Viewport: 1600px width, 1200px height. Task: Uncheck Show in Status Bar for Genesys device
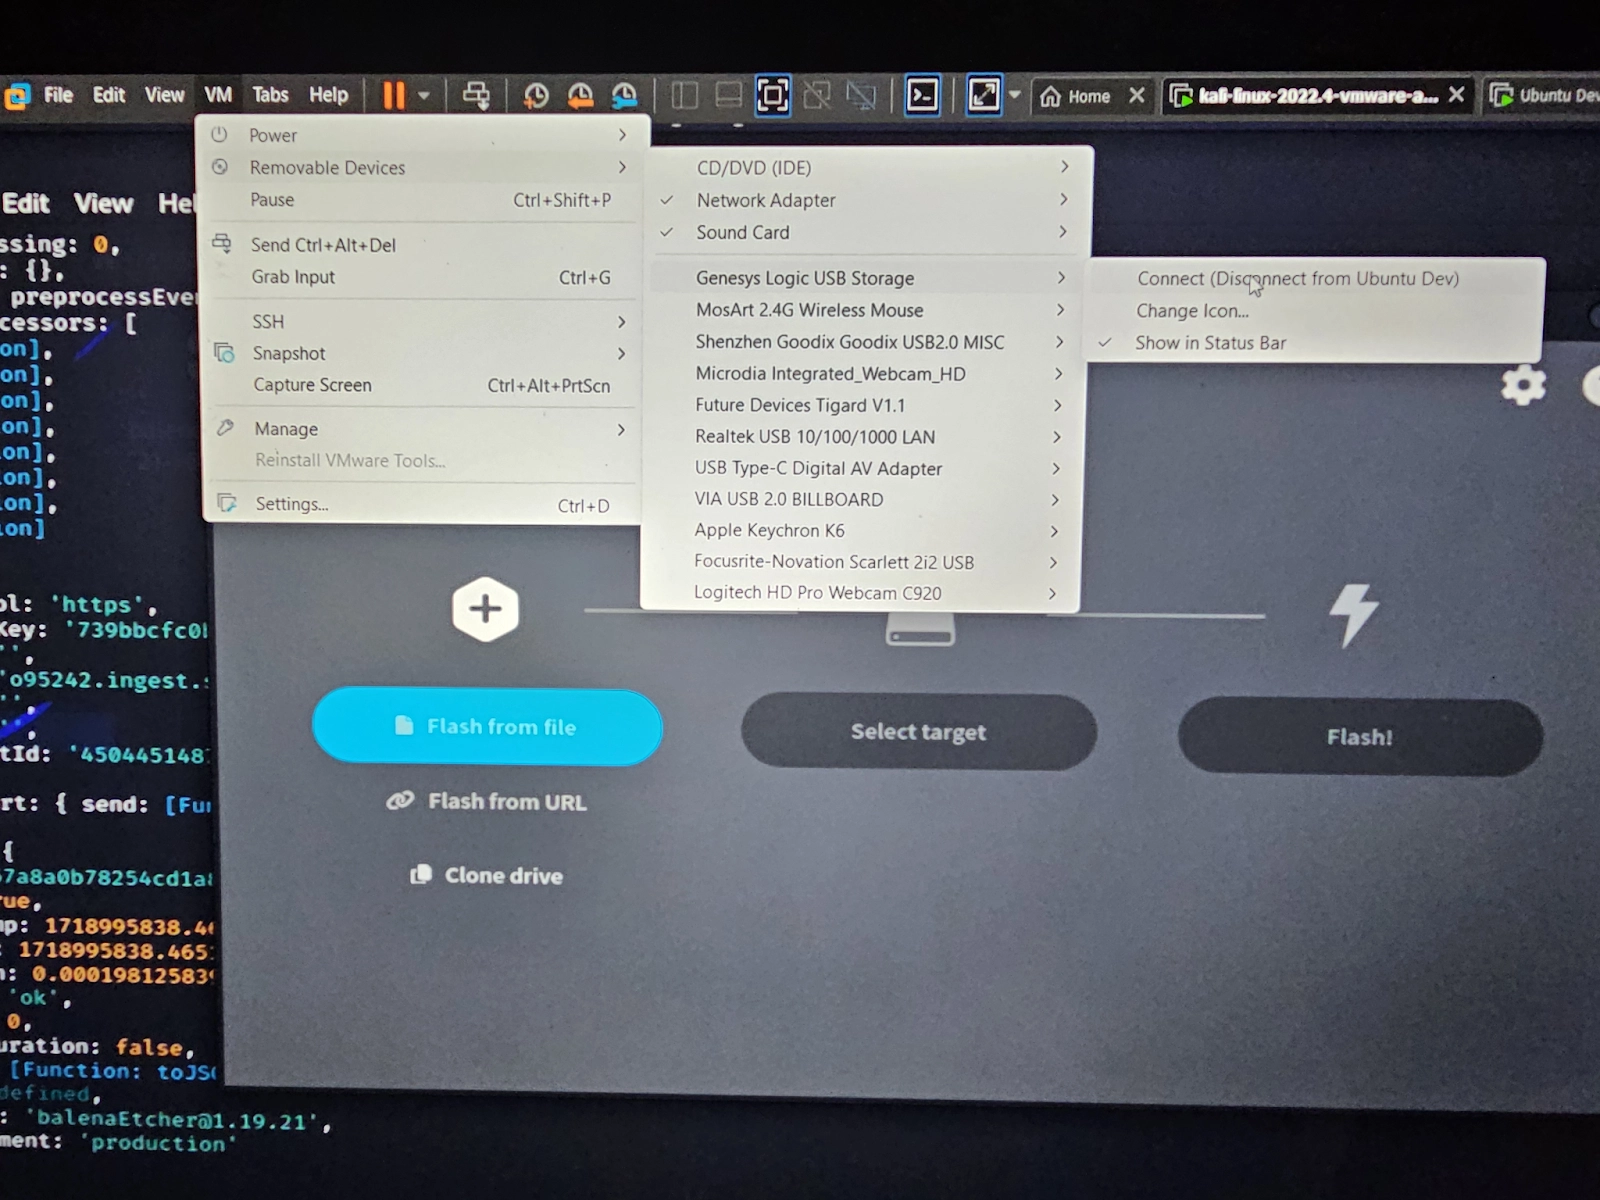[1209, 342]
